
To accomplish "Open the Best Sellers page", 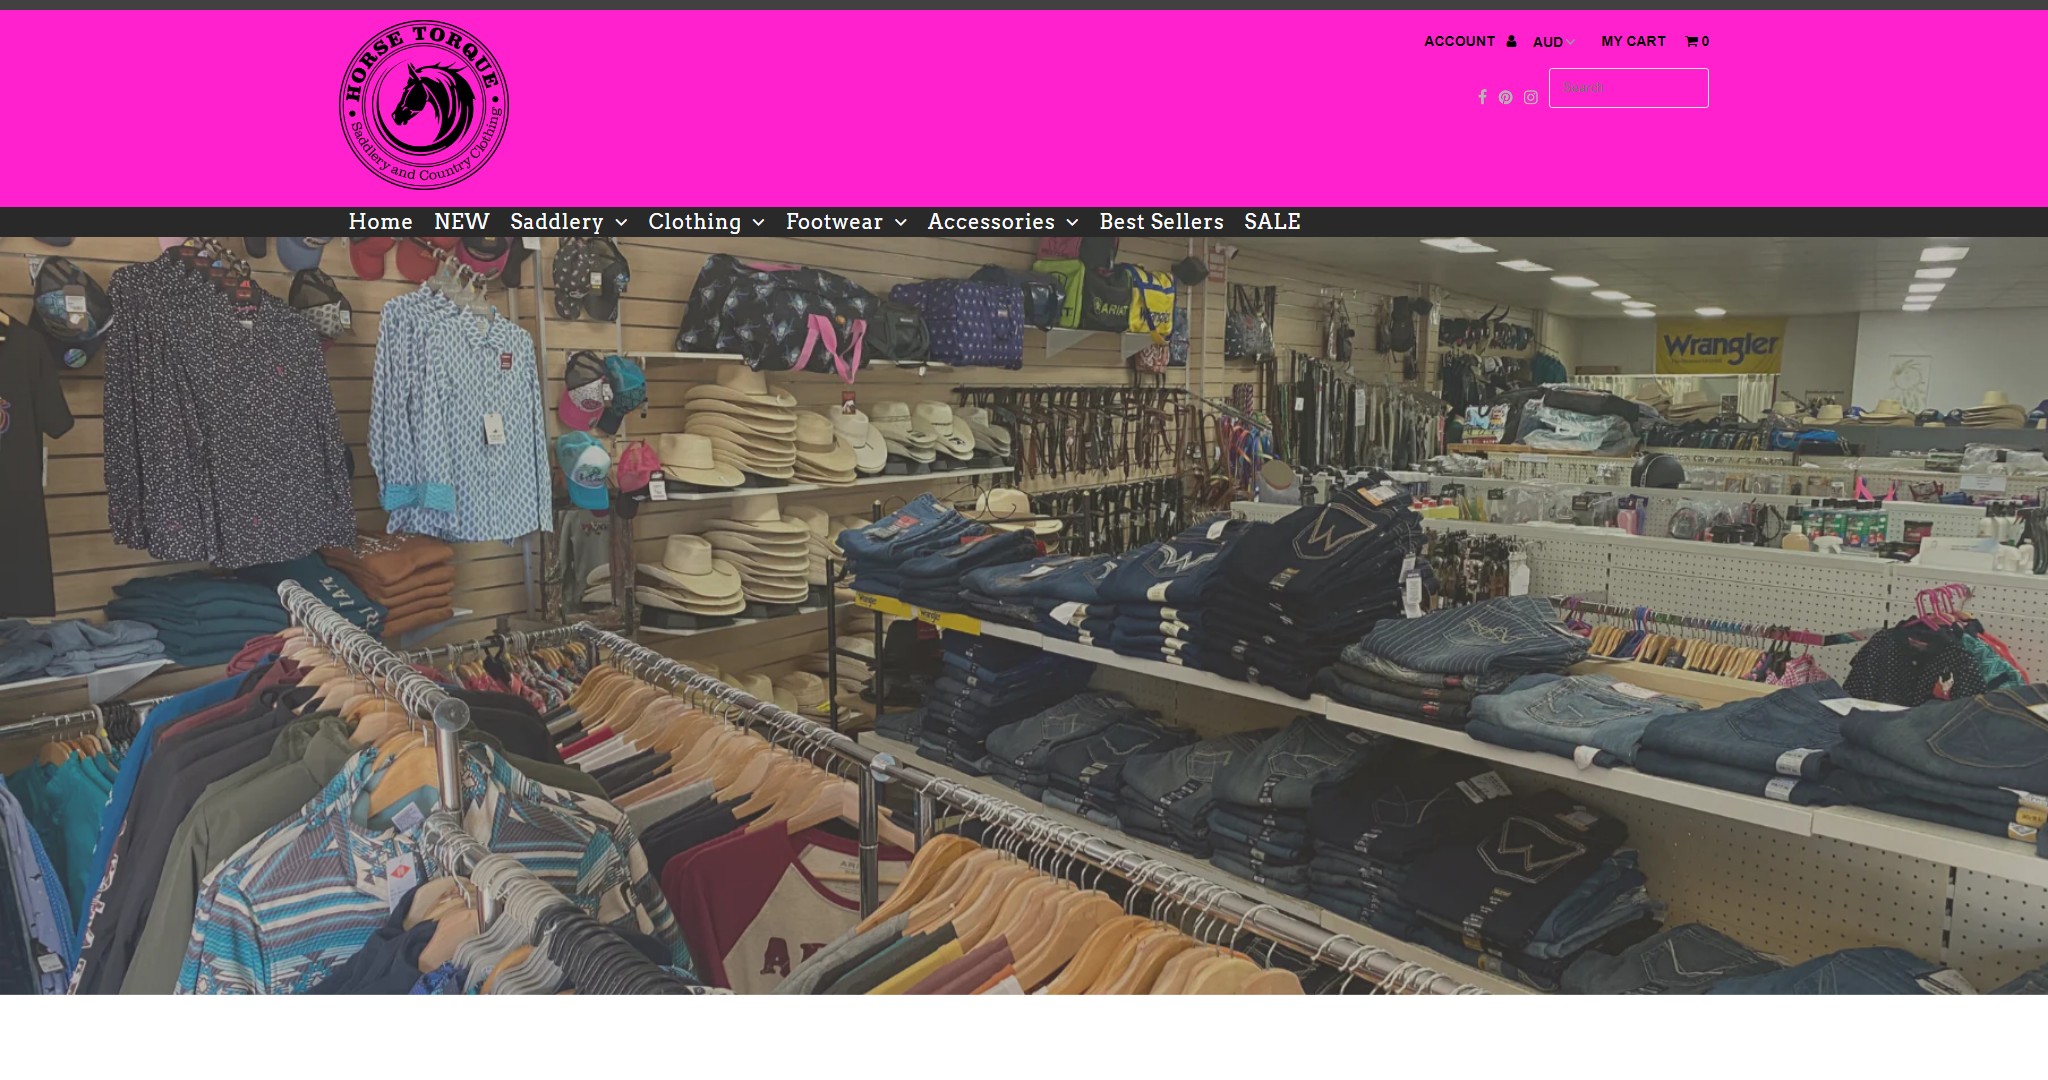I will [1162, 222].
